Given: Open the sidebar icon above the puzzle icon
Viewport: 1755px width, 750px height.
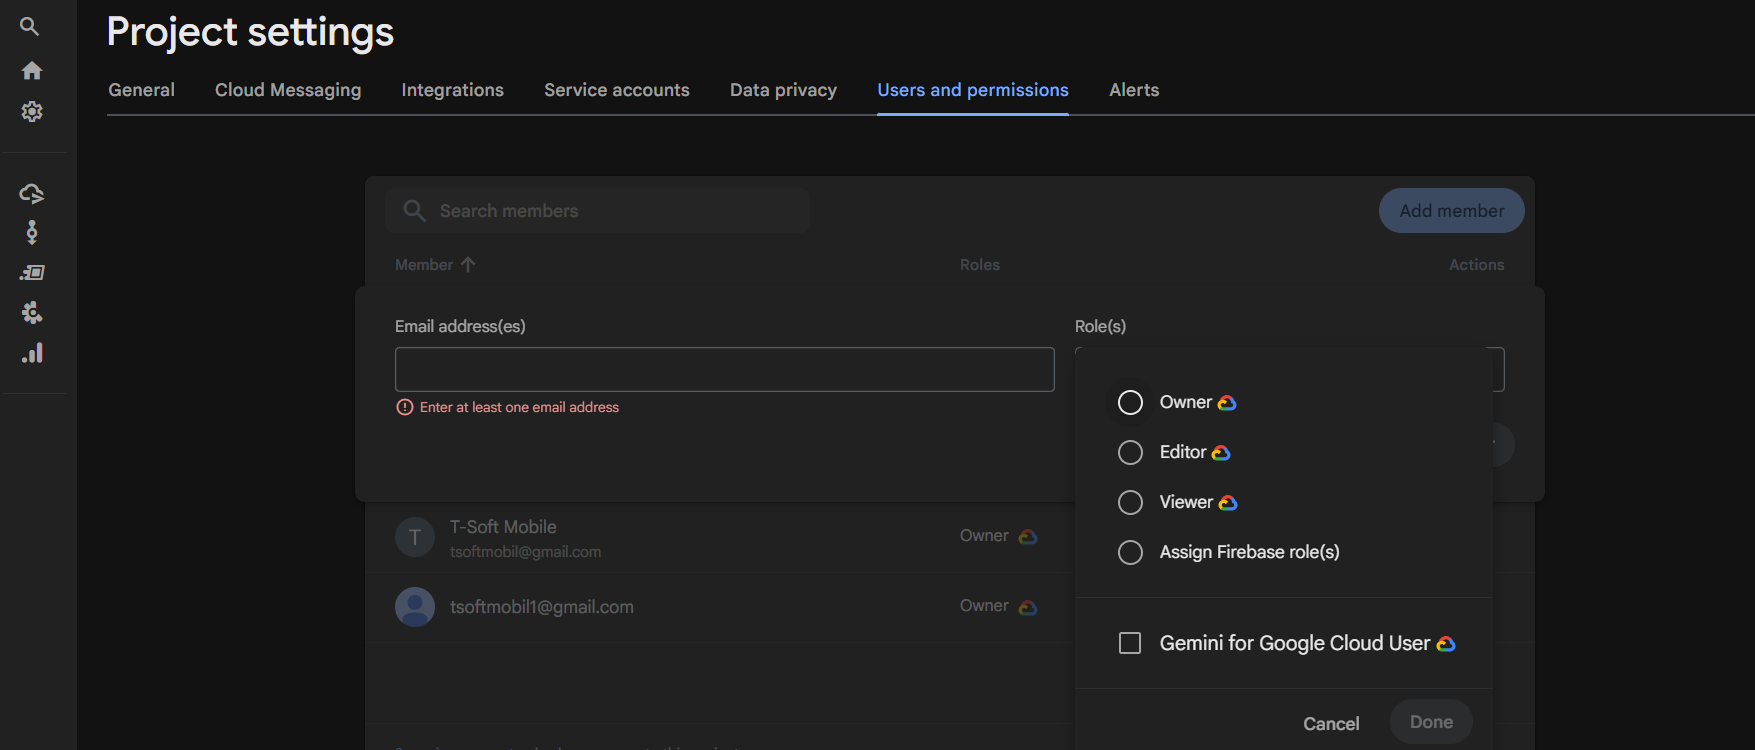Looking at the screenshot, I should pos(32,272).
